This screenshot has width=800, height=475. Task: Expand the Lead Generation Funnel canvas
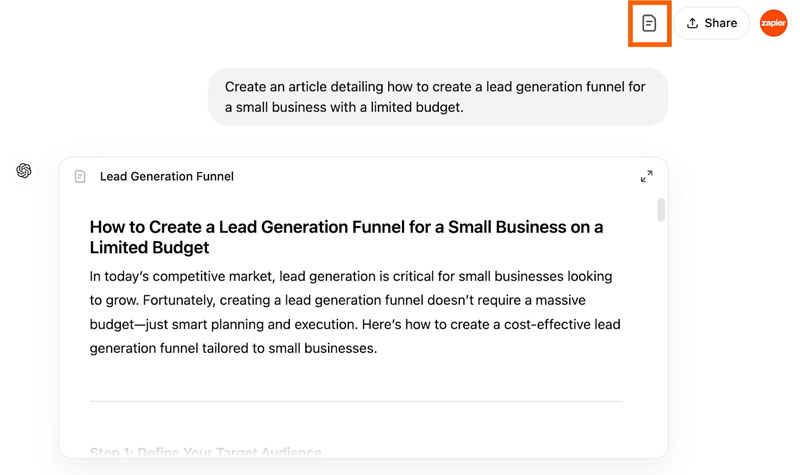(x=646, y=177)
